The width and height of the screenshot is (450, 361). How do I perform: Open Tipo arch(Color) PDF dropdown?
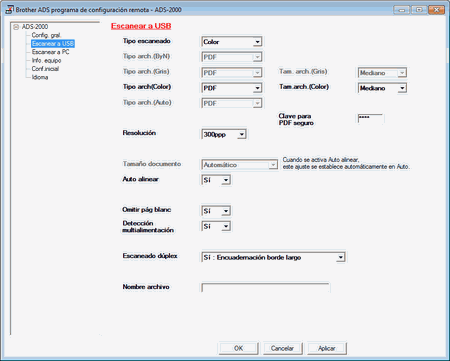point(232,88)
